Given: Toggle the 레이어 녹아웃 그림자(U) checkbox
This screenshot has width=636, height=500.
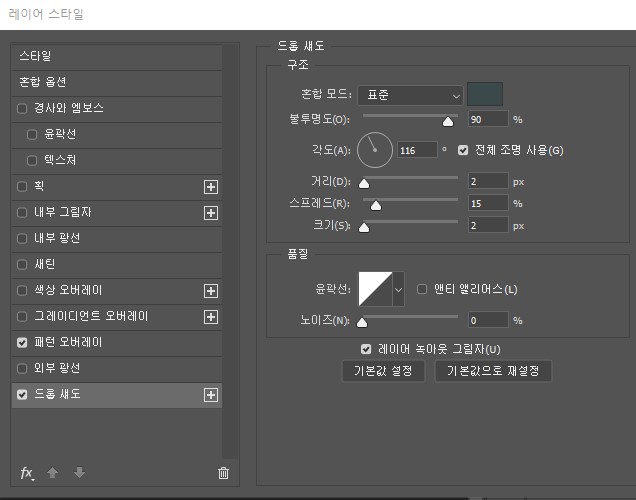Looking at the screenshot, I should (366, 349).
